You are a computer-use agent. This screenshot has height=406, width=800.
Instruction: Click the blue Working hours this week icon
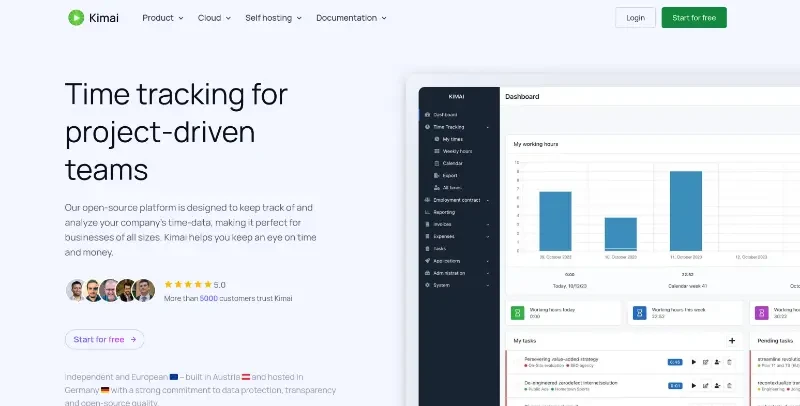640,313
